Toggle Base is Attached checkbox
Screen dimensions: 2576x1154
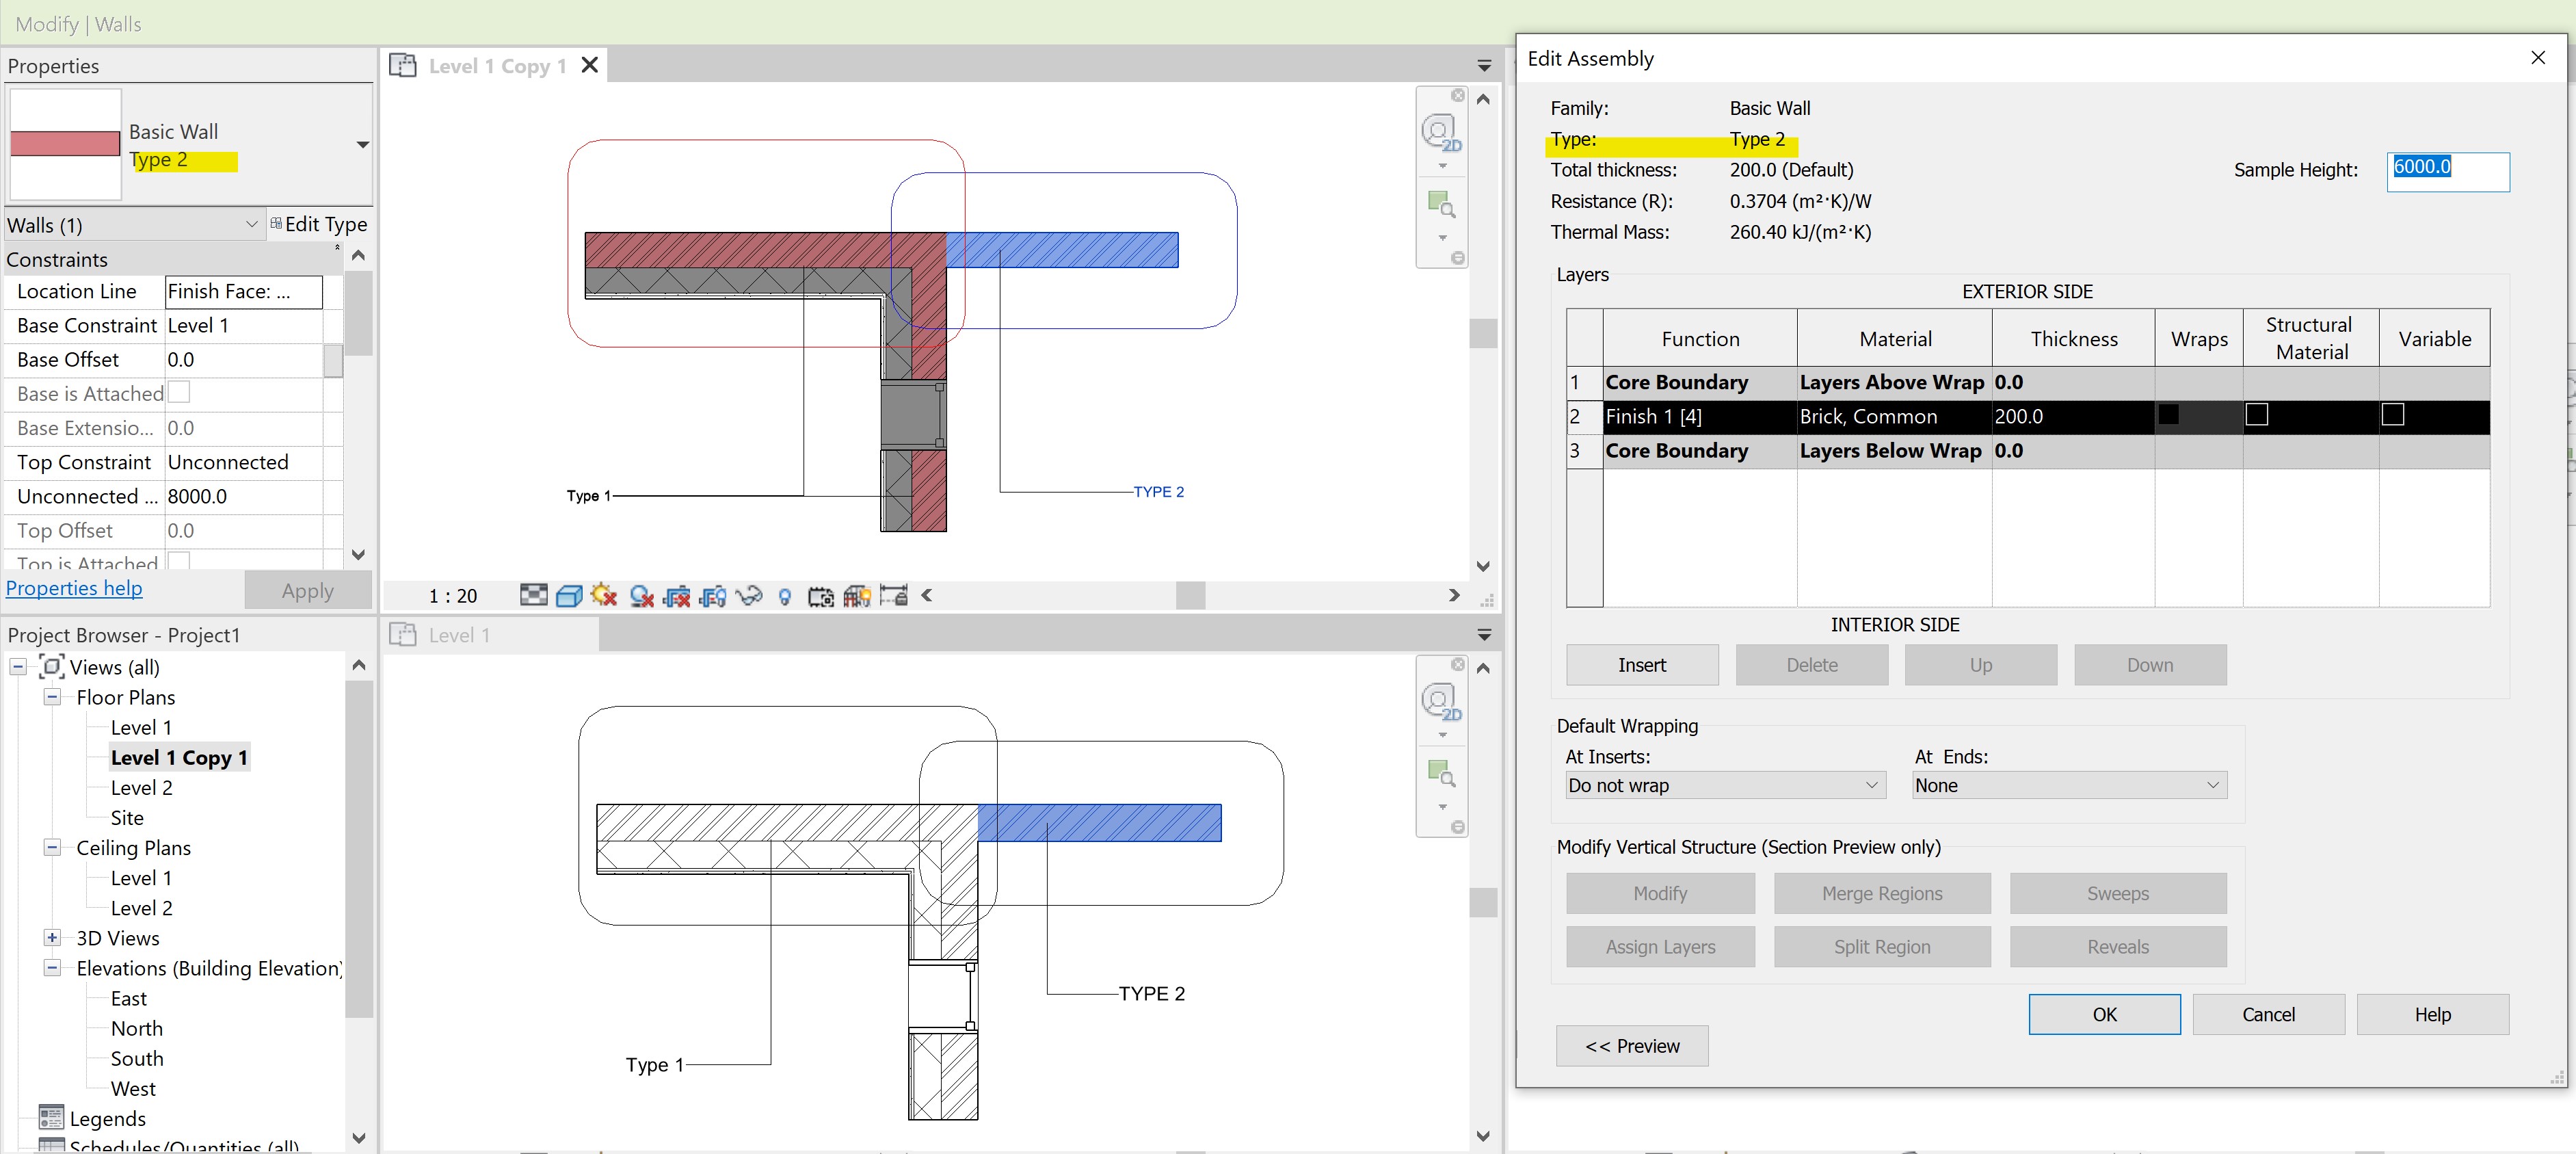pyautogui.click(x=180, y=392)
